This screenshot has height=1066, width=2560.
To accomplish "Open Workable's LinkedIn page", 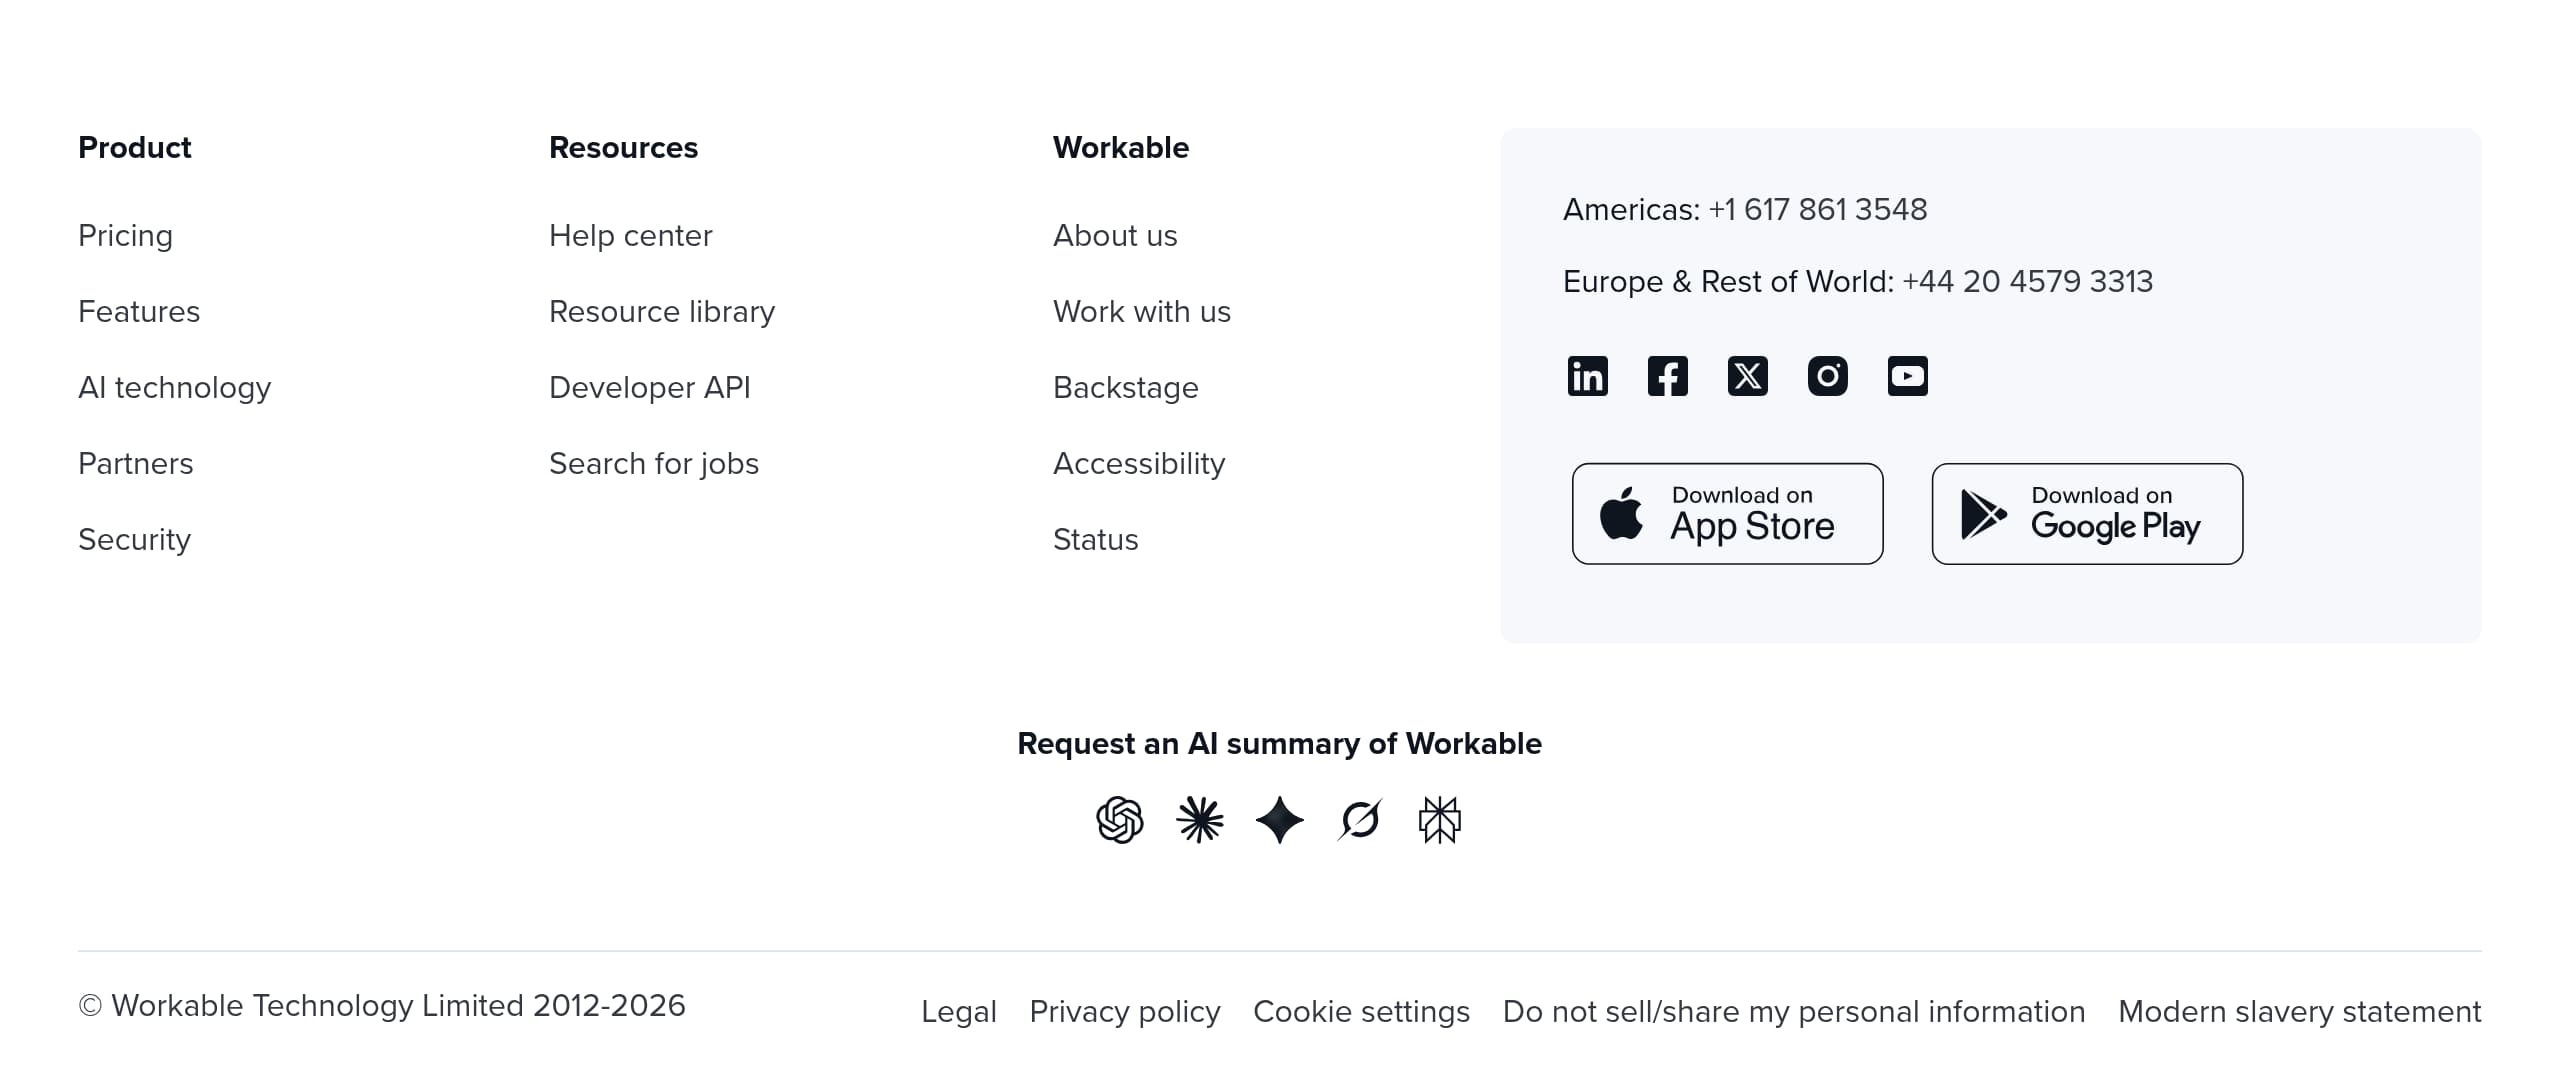I will click(x=1588, y=375).
